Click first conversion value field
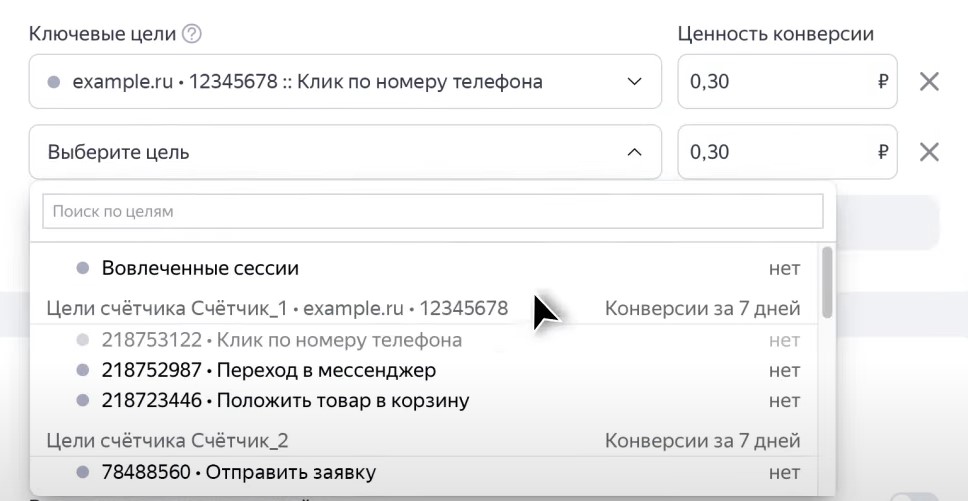968x501 pixels. click(x=770, y=82)
